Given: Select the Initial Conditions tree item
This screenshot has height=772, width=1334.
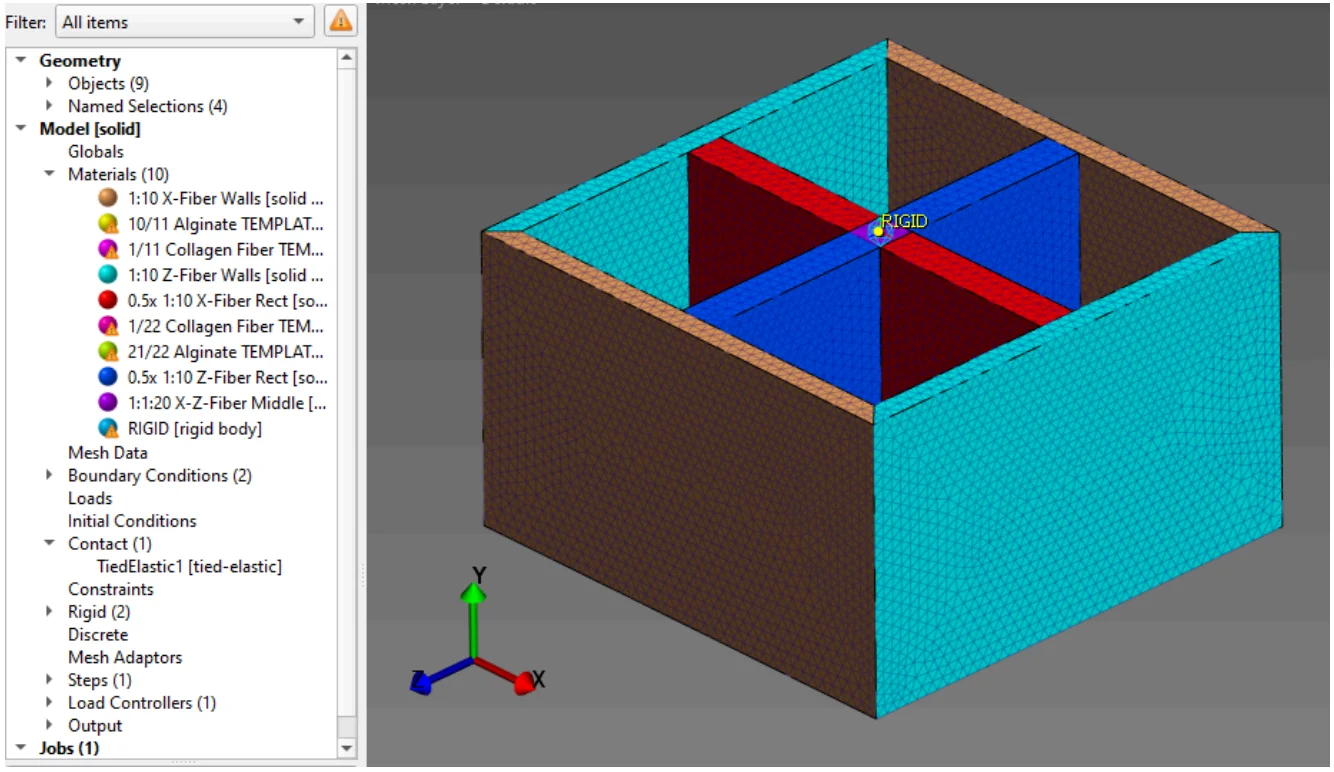Looking at the screenshot, I should [x=132, y=521].
